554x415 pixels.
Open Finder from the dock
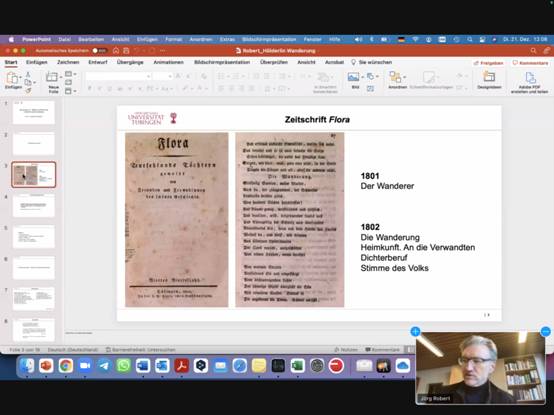point(27,366)
